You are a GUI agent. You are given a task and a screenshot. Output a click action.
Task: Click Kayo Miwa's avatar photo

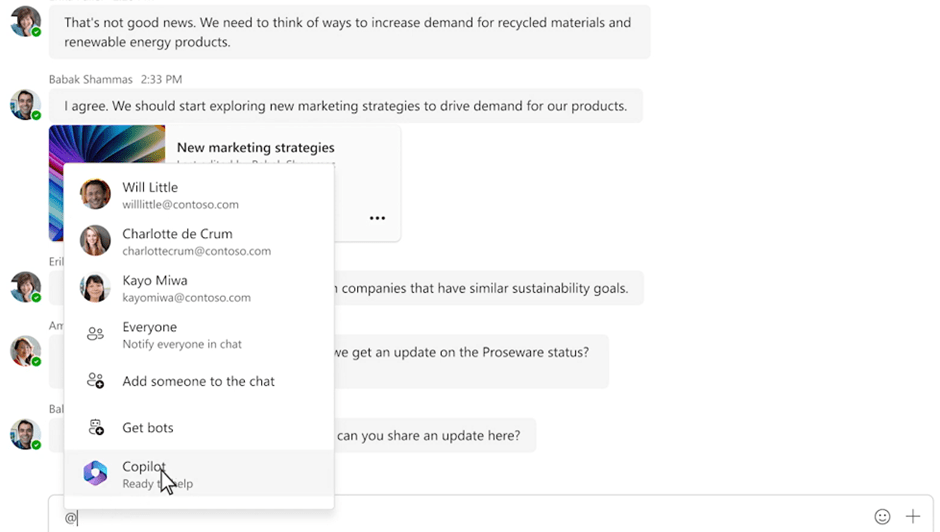(x=95, y=288)
